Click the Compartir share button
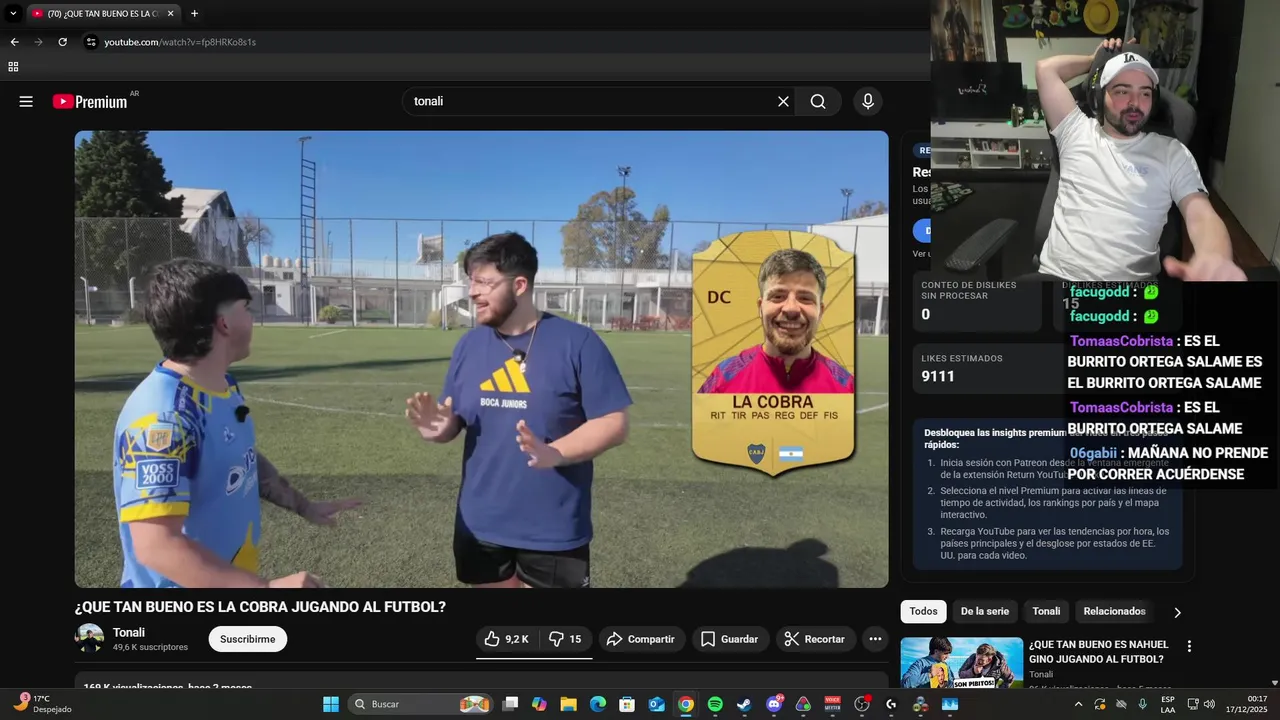Image resolution: width=1280 pixels, height=720 pixels. point(641,639)
